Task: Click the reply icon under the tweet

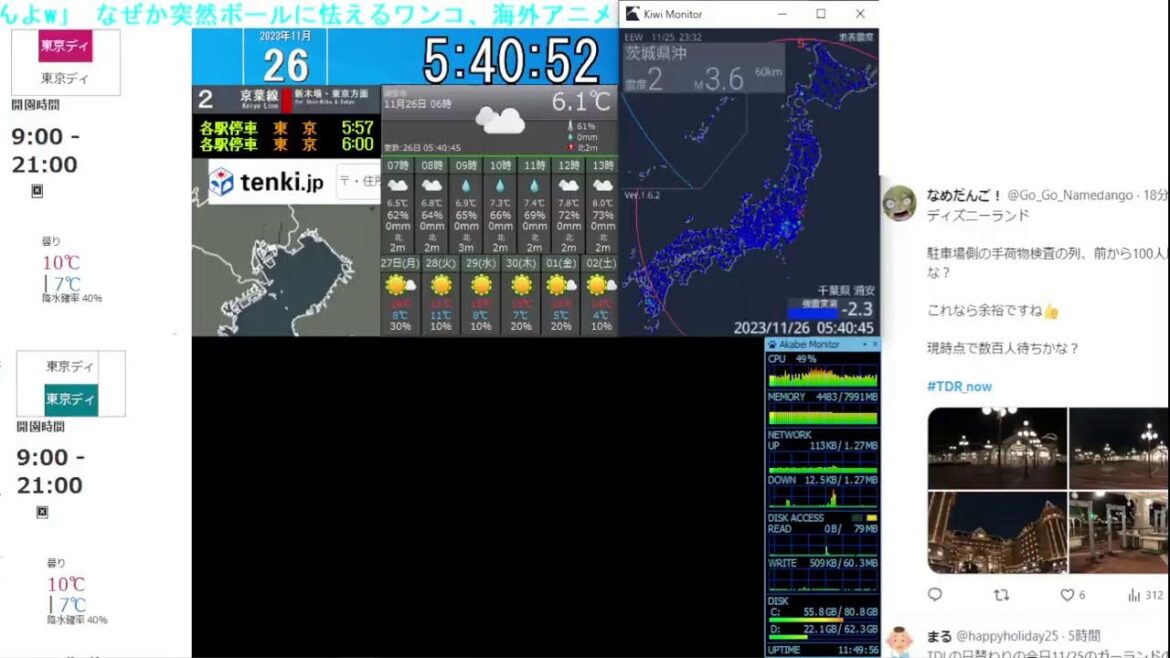Action: [935, 594]
